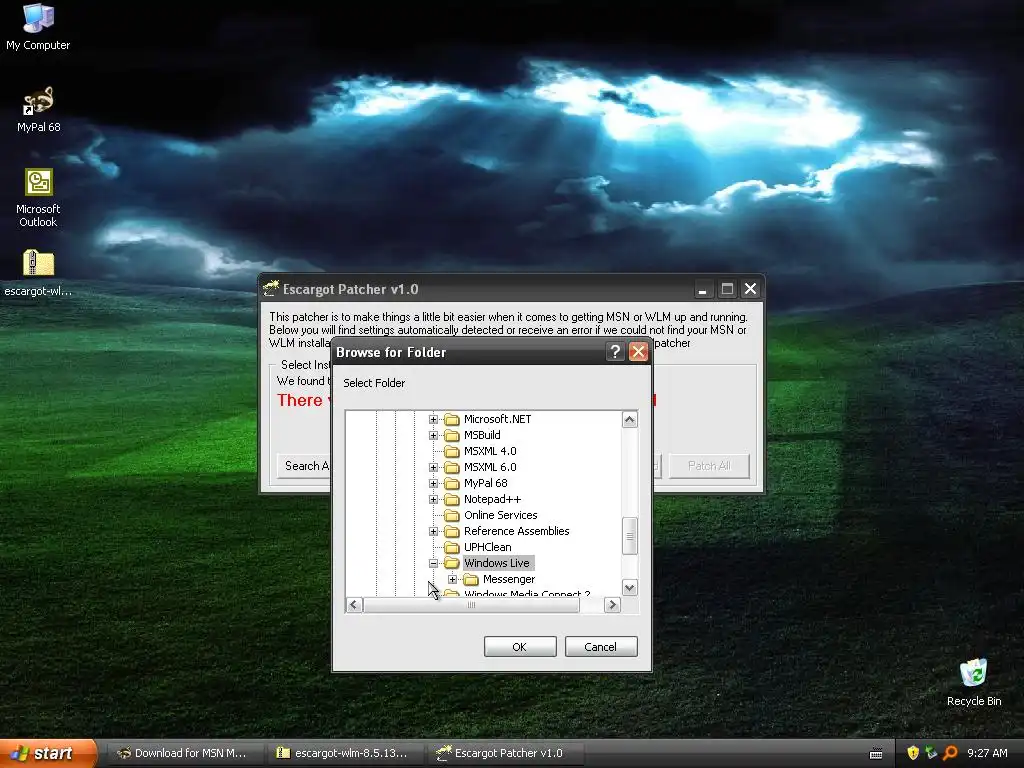Open the Microsoft Outlook desktop icon
This screenshot has height=768, width=1024.
click(x=38, y=197)
